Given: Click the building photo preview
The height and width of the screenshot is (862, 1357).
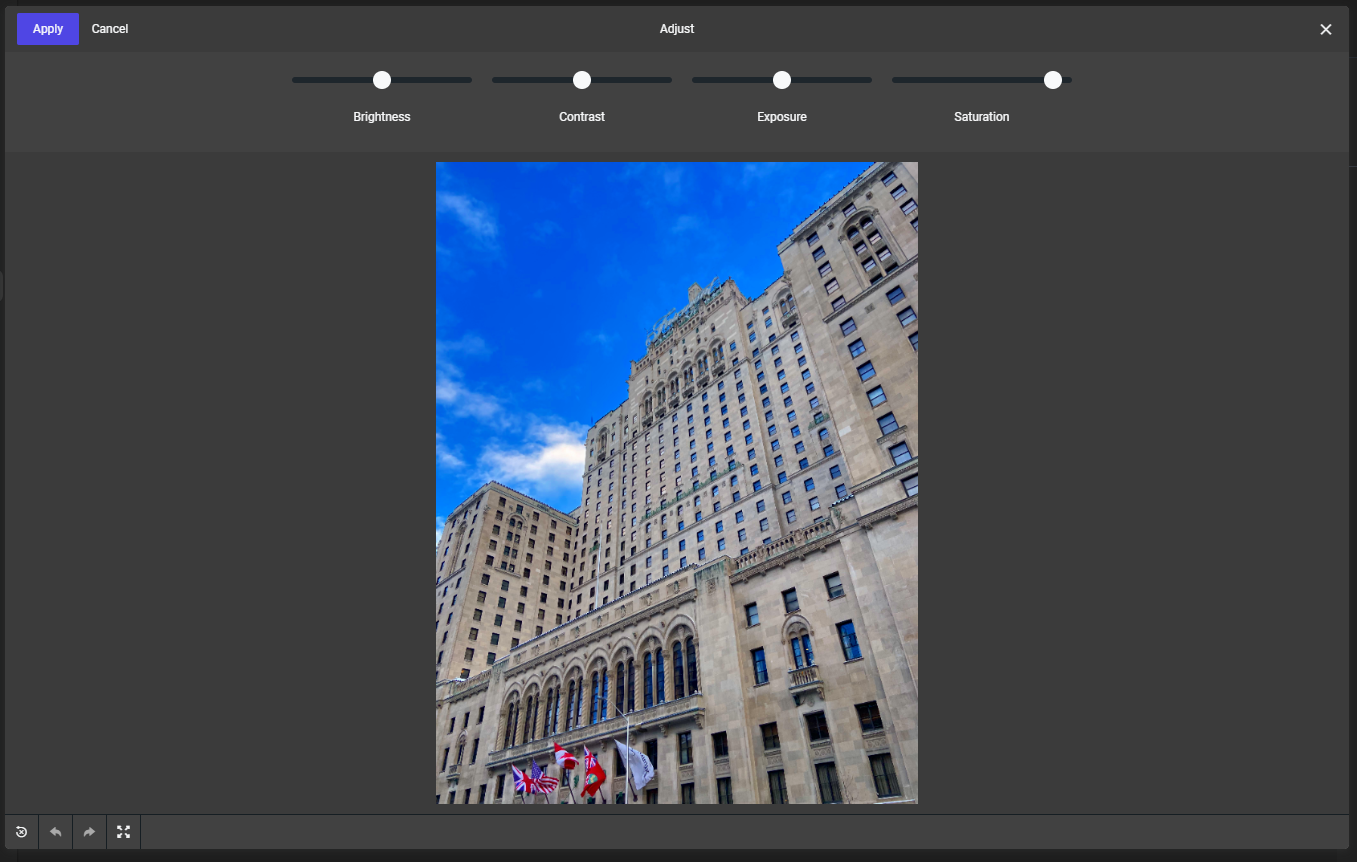Looking at the screenshot, I should 677,483.
